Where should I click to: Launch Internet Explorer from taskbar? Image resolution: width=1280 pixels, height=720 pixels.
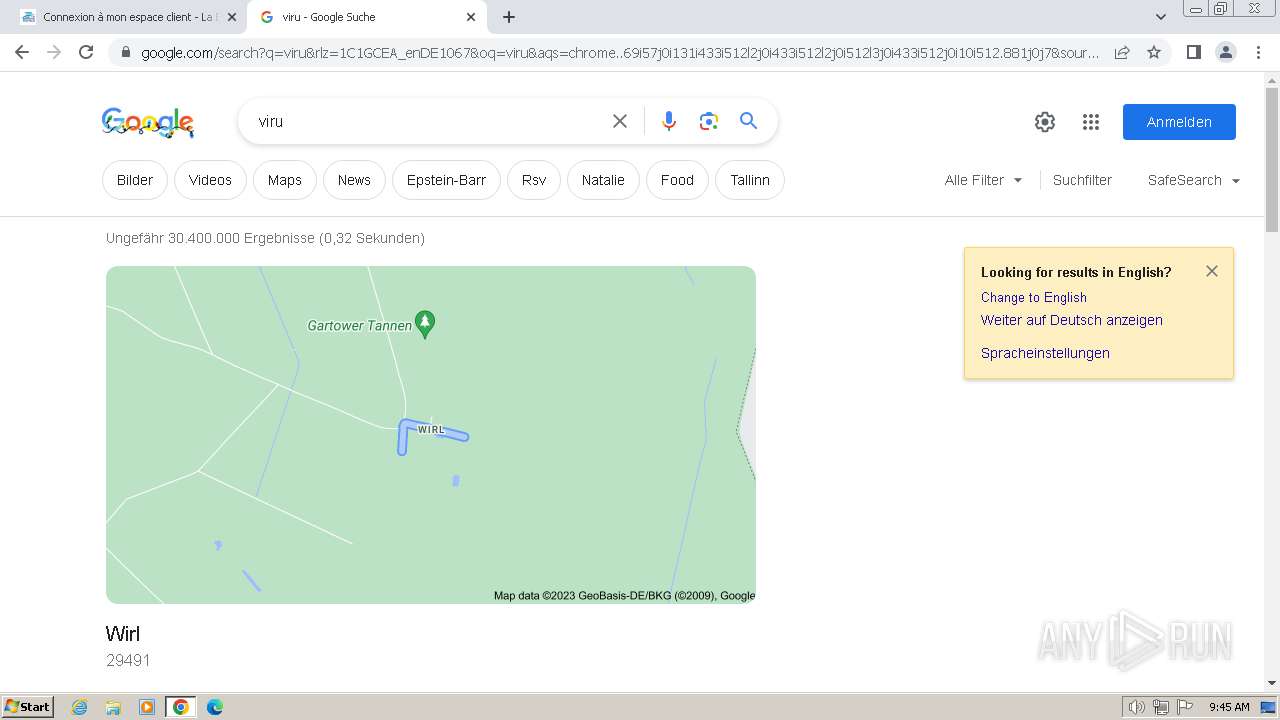[x=80, y=707]
